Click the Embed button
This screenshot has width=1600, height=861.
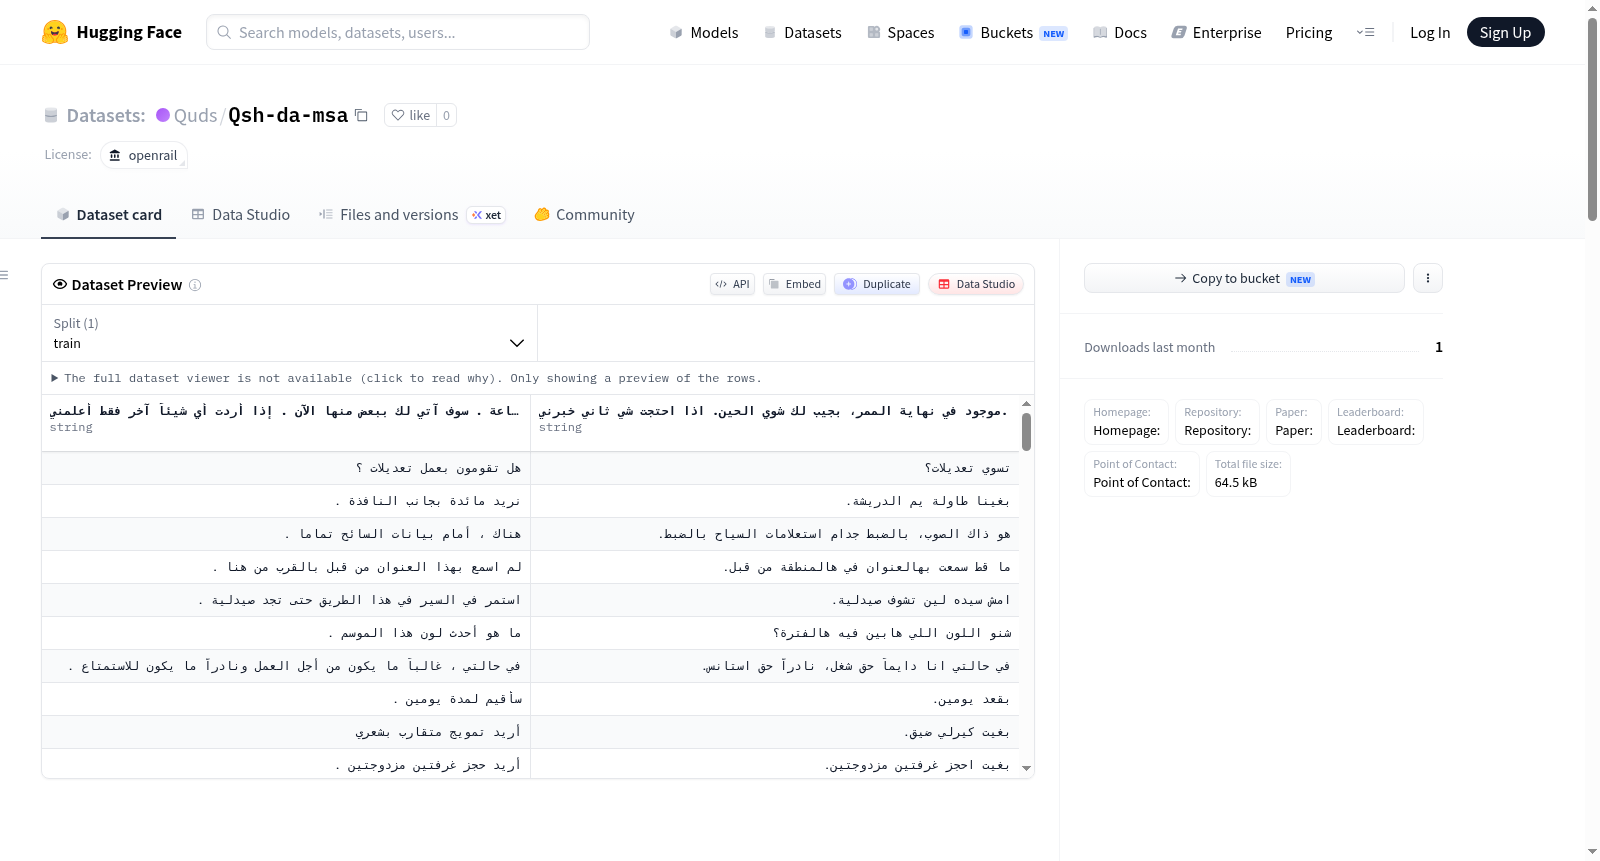coord(794,284)
